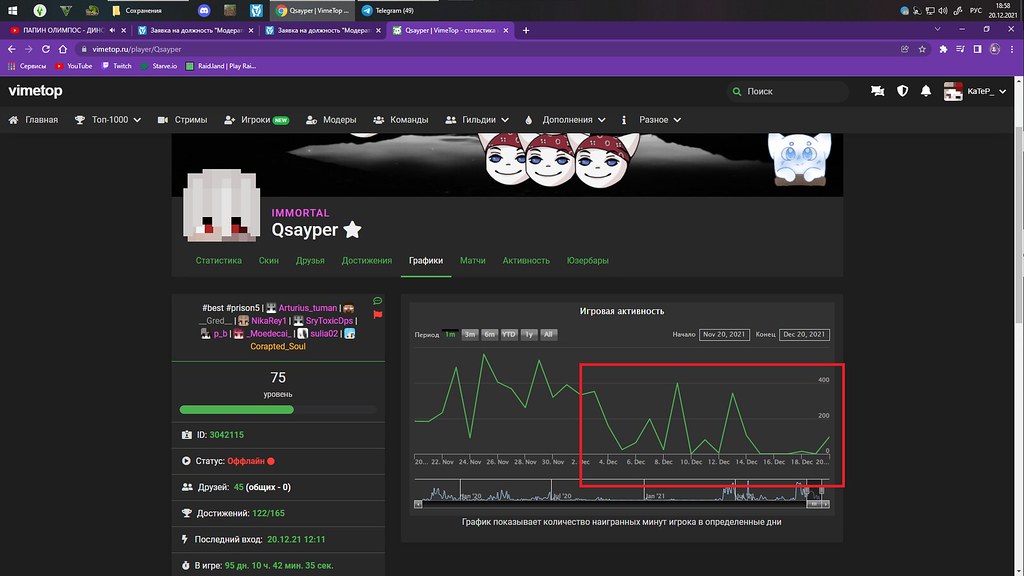Open the browser extensions puzzle icon

(x=942, y=48)
